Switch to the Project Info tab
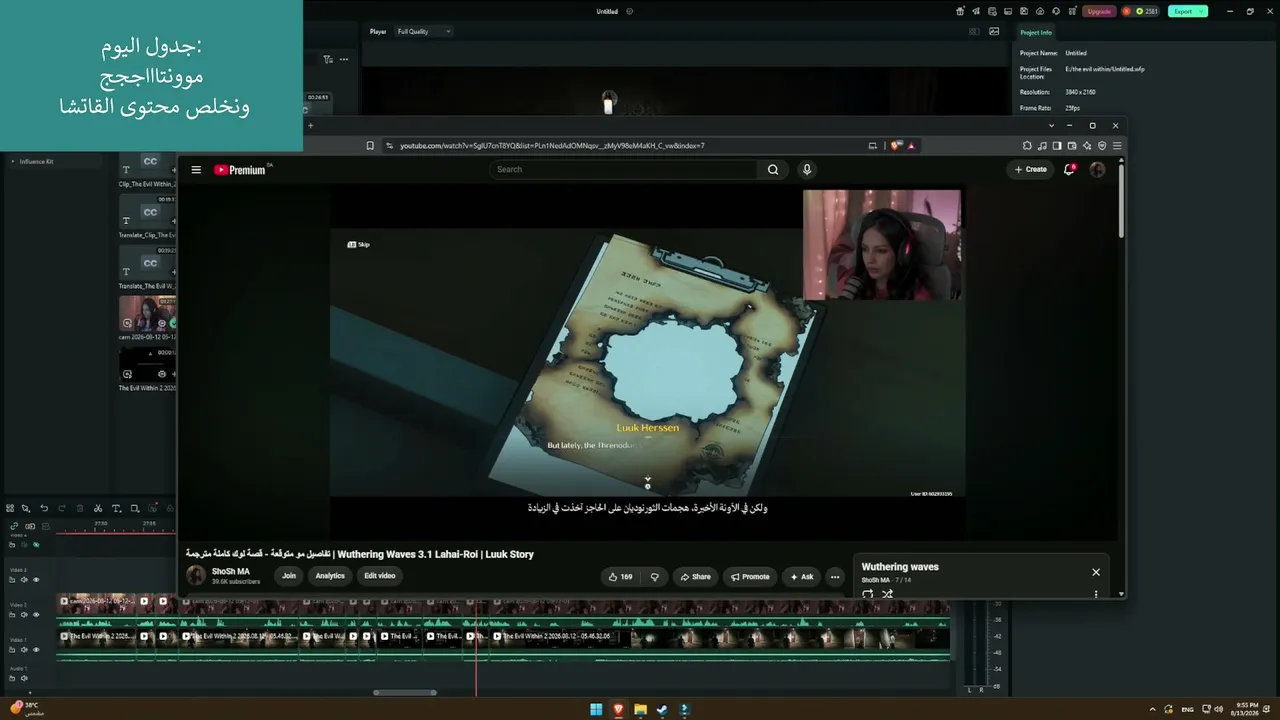 1036,33
